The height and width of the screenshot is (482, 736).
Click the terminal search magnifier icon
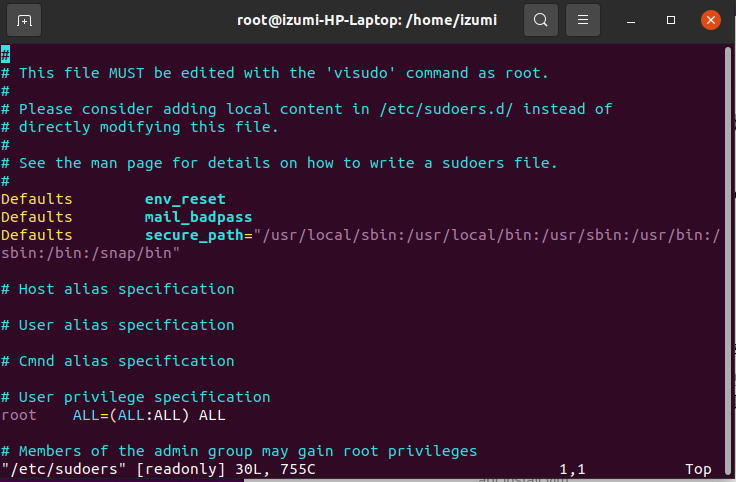click(541, 20)
